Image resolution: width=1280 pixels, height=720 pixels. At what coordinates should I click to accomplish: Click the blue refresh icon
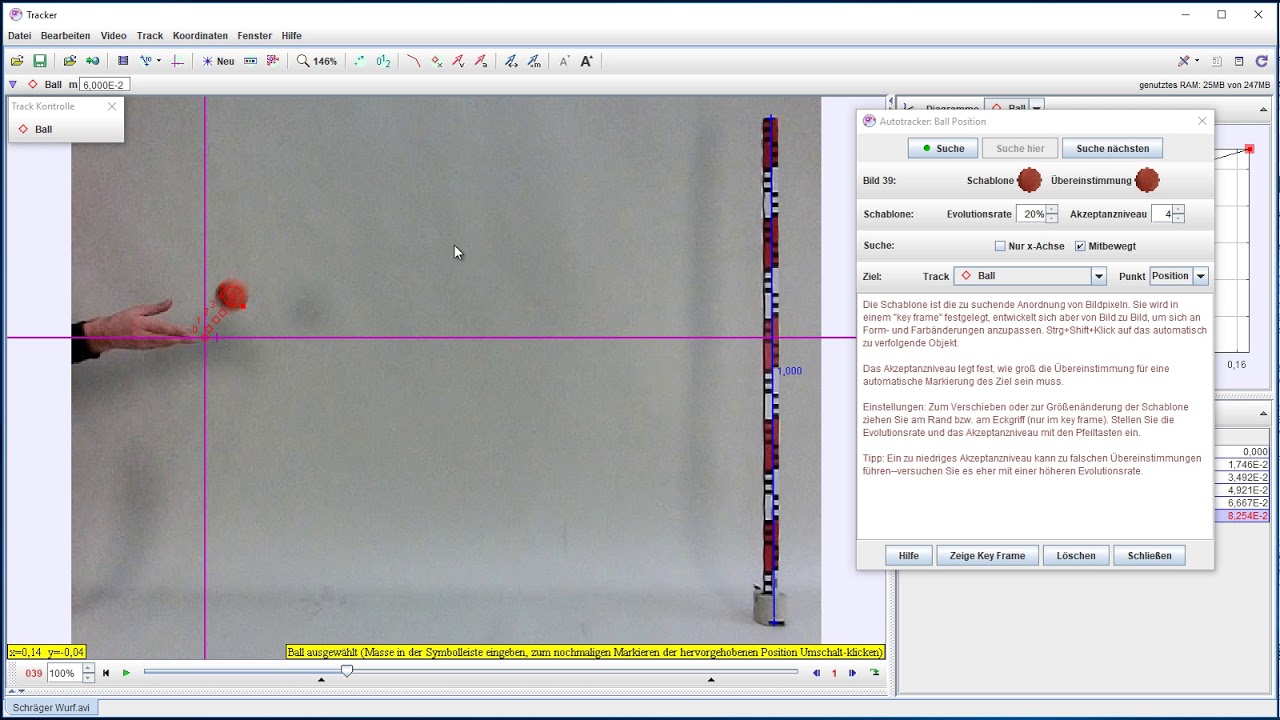click(x=1262, y=61)
